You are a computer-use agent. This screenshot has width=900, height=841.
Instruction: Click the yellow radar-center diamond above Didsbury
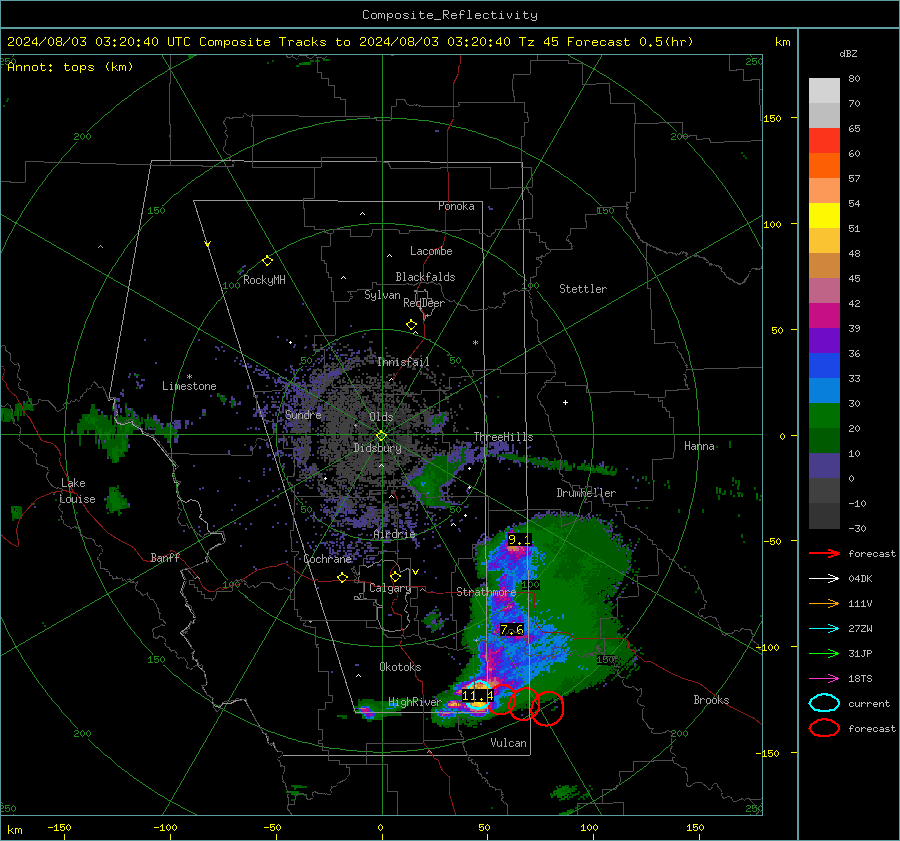tap(381, 435)
